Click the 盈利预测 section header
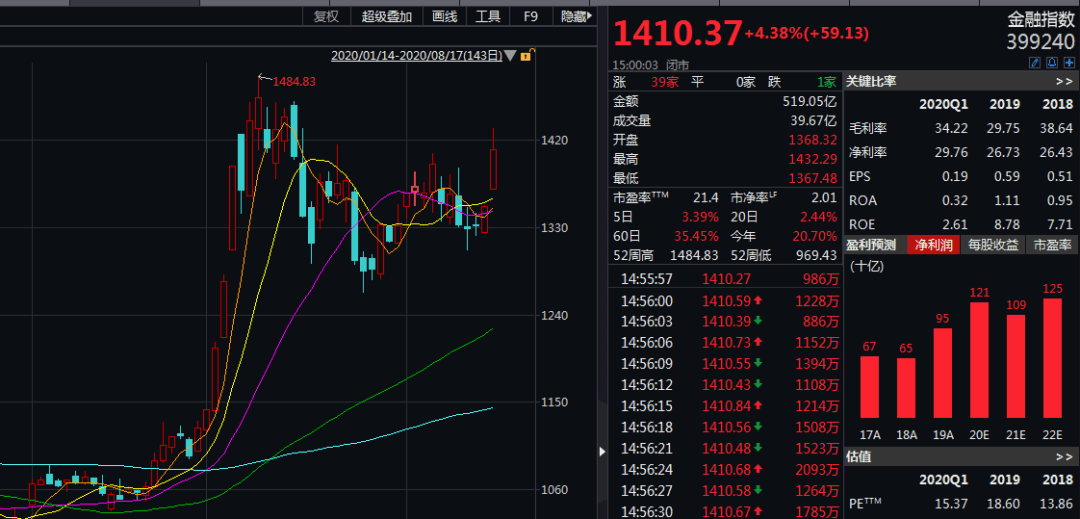Viewport: 1080px width, 519px height. pos(871,244)
